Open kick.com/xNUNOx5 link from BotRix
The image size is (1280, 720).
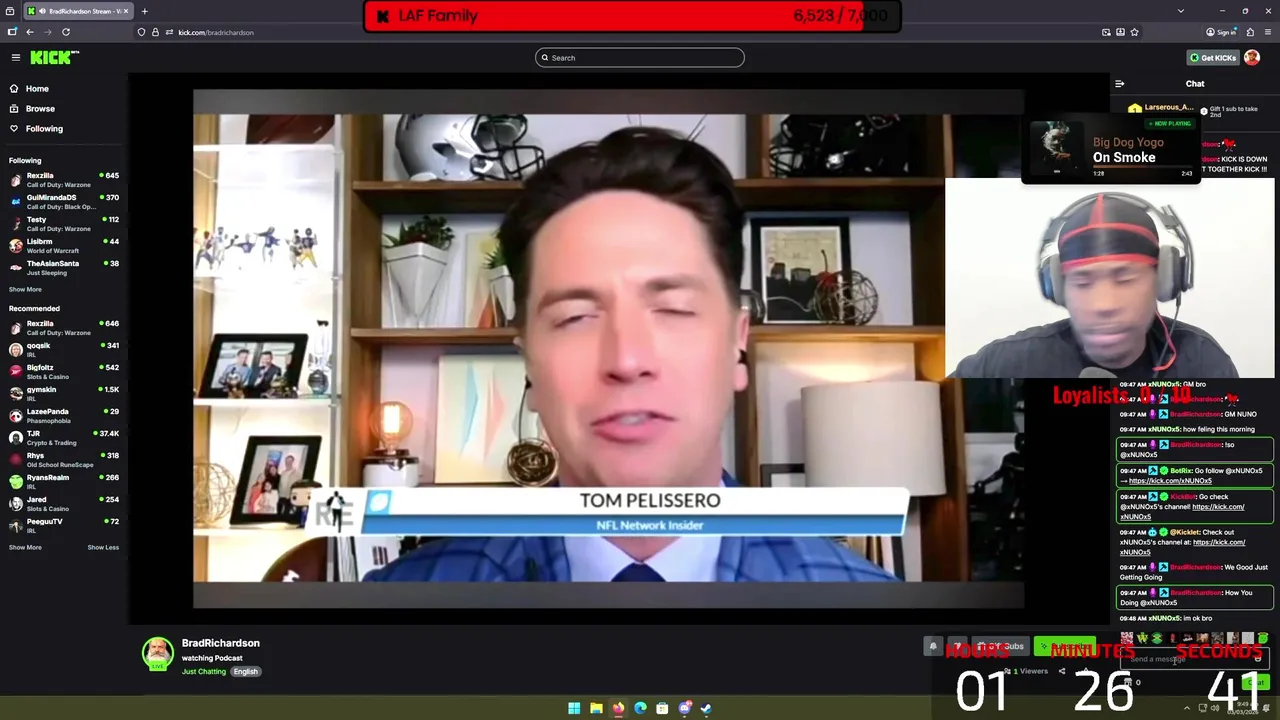click(1170, 481)
